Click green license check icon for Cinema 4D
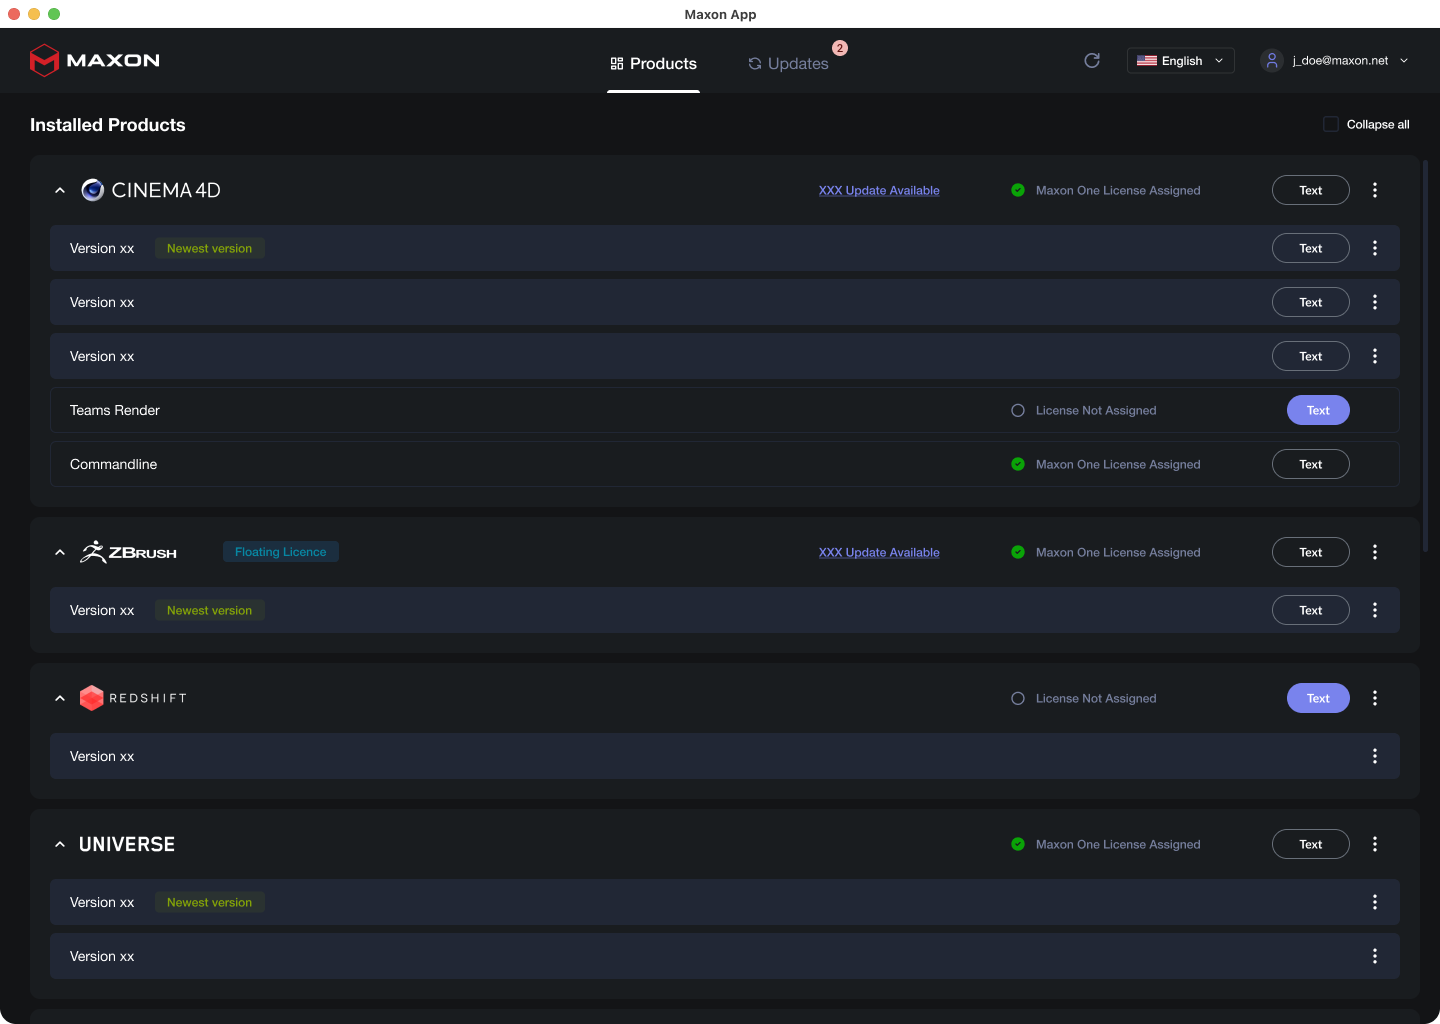 pyautogui.click(x=1018, y=190)
